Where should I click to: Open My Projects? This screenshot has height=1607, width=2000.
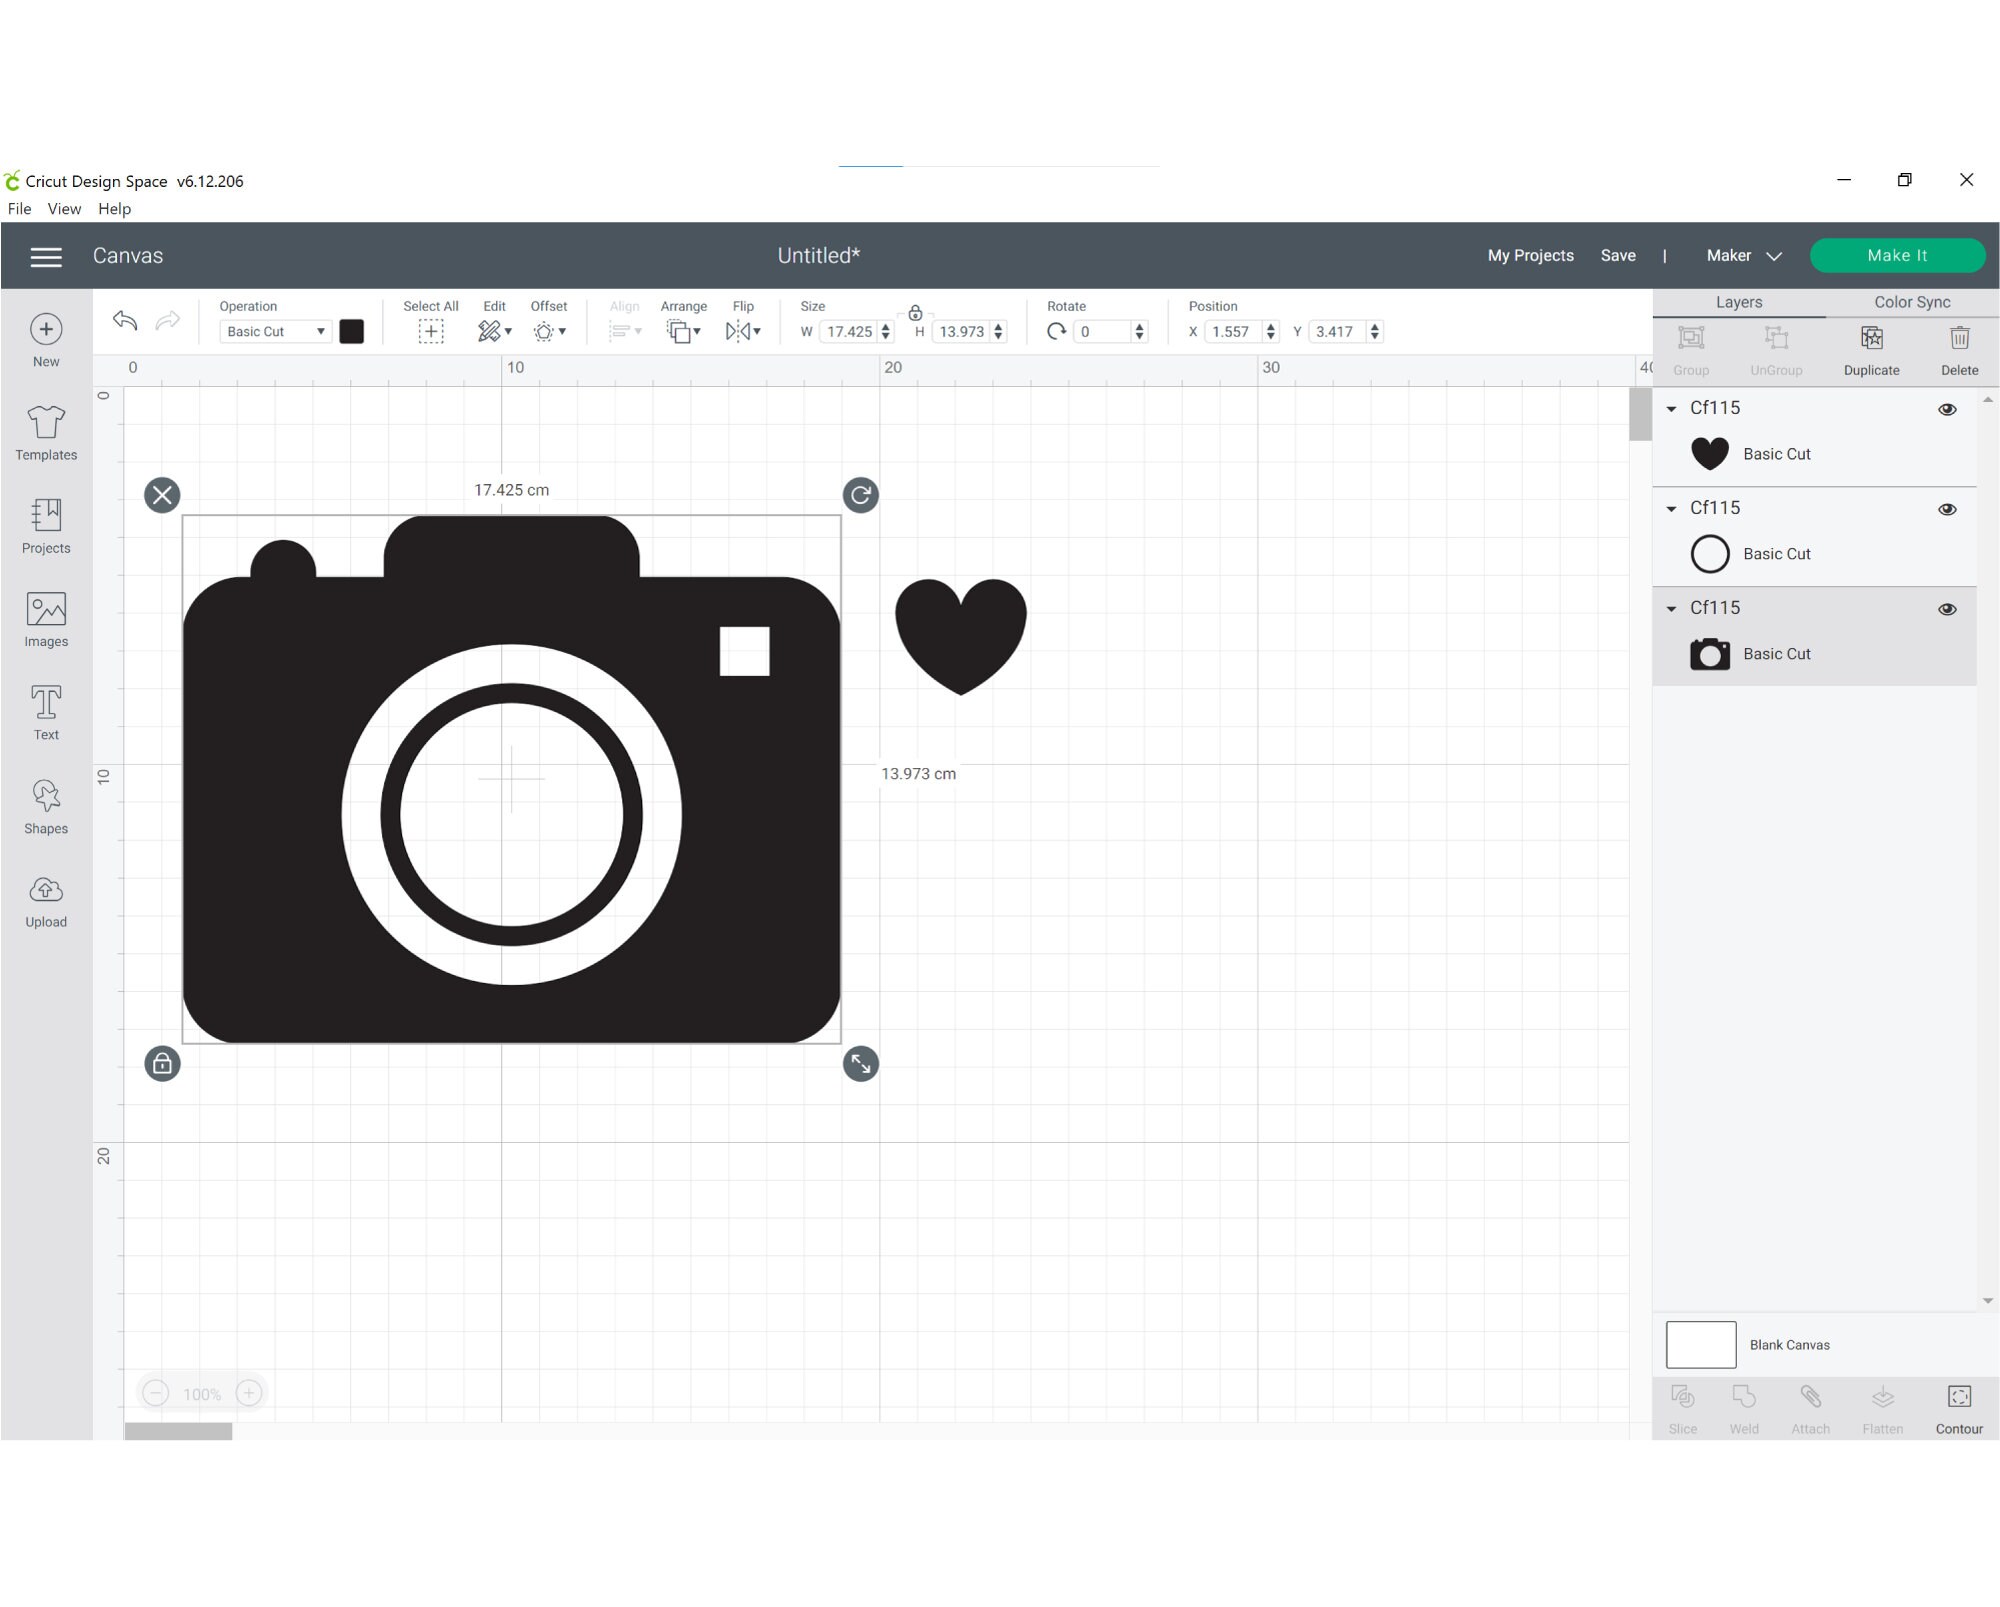(1530, 255)
